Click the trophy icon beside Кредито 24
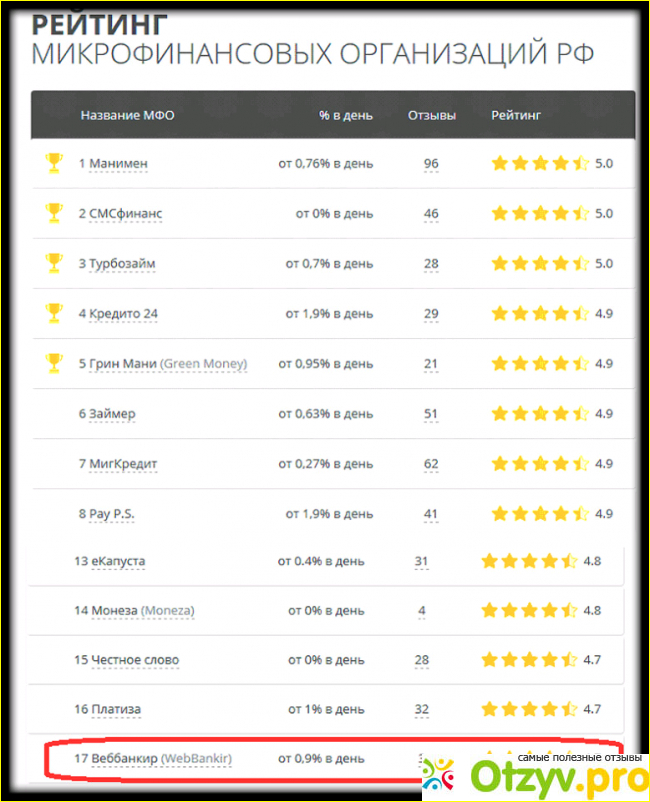 tap(54, 313)
